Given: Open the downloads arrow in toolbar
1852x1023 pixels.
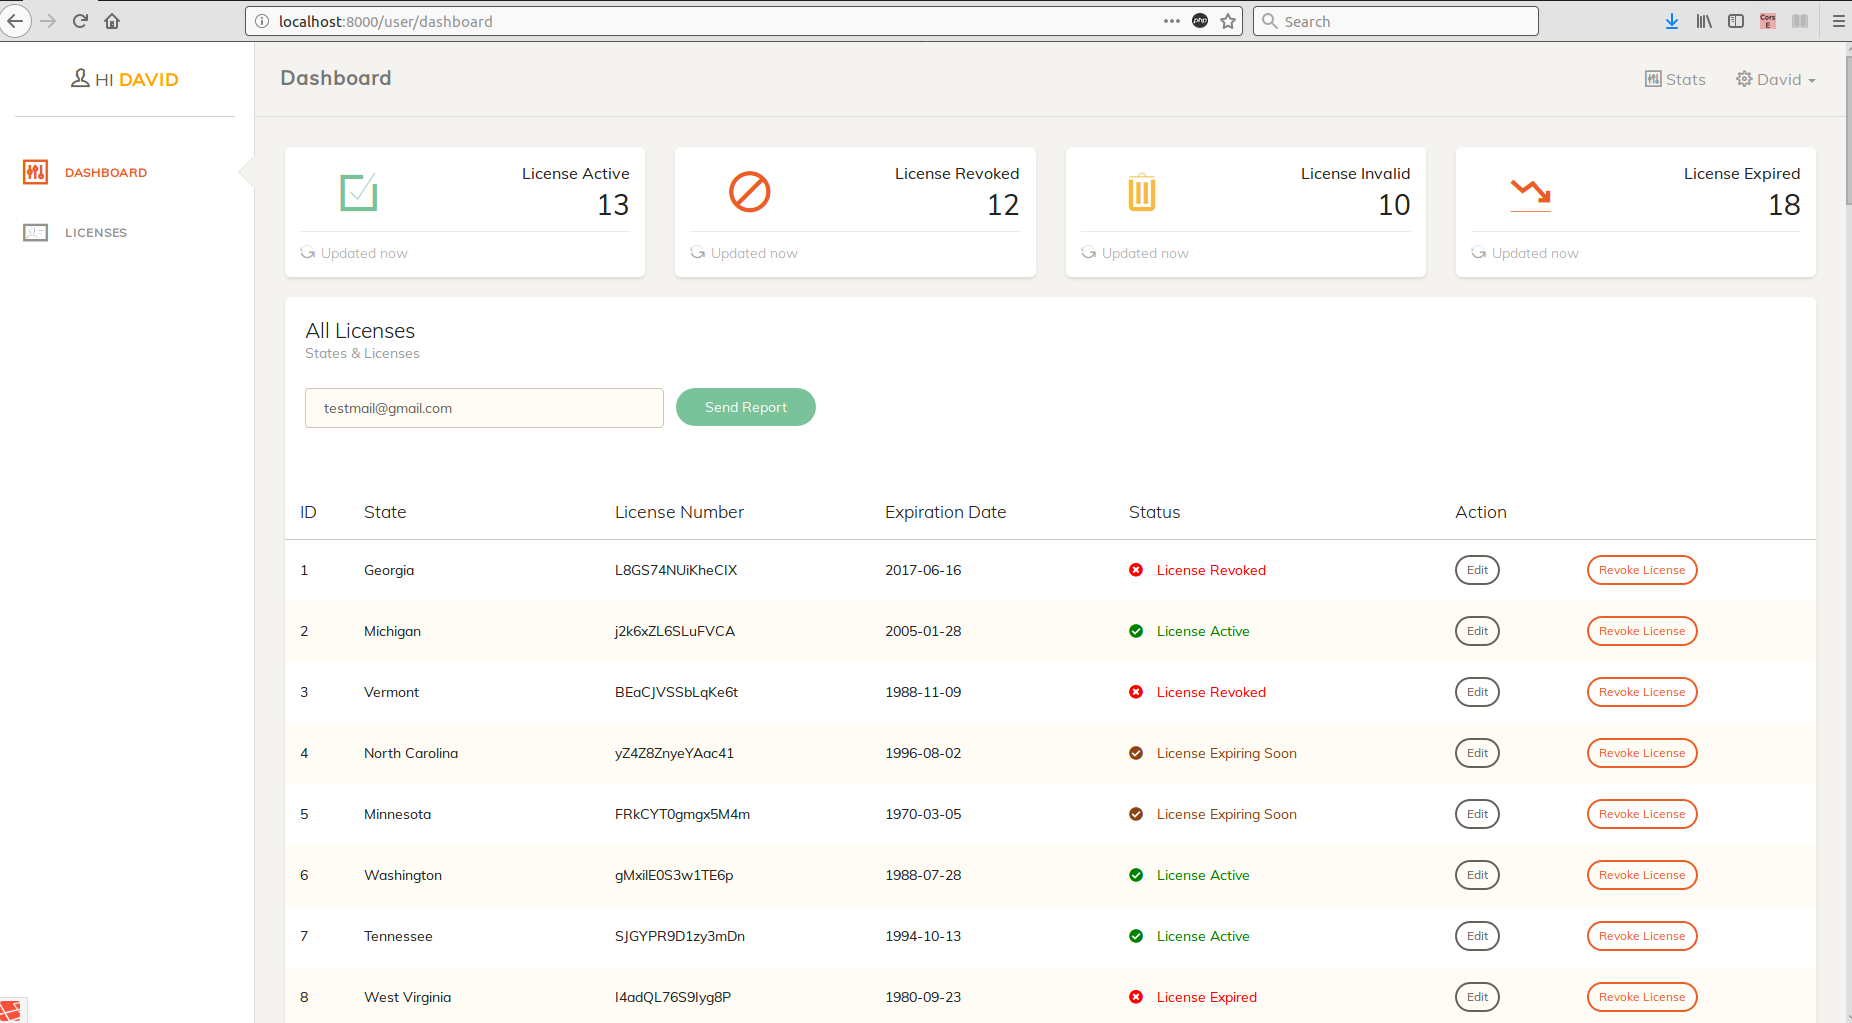Looking at the screenshot, I should (1672, 21).
